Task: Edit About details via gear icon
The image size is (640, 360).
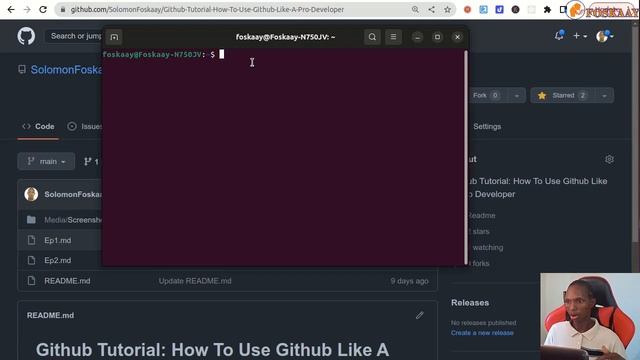Action: 609,159
